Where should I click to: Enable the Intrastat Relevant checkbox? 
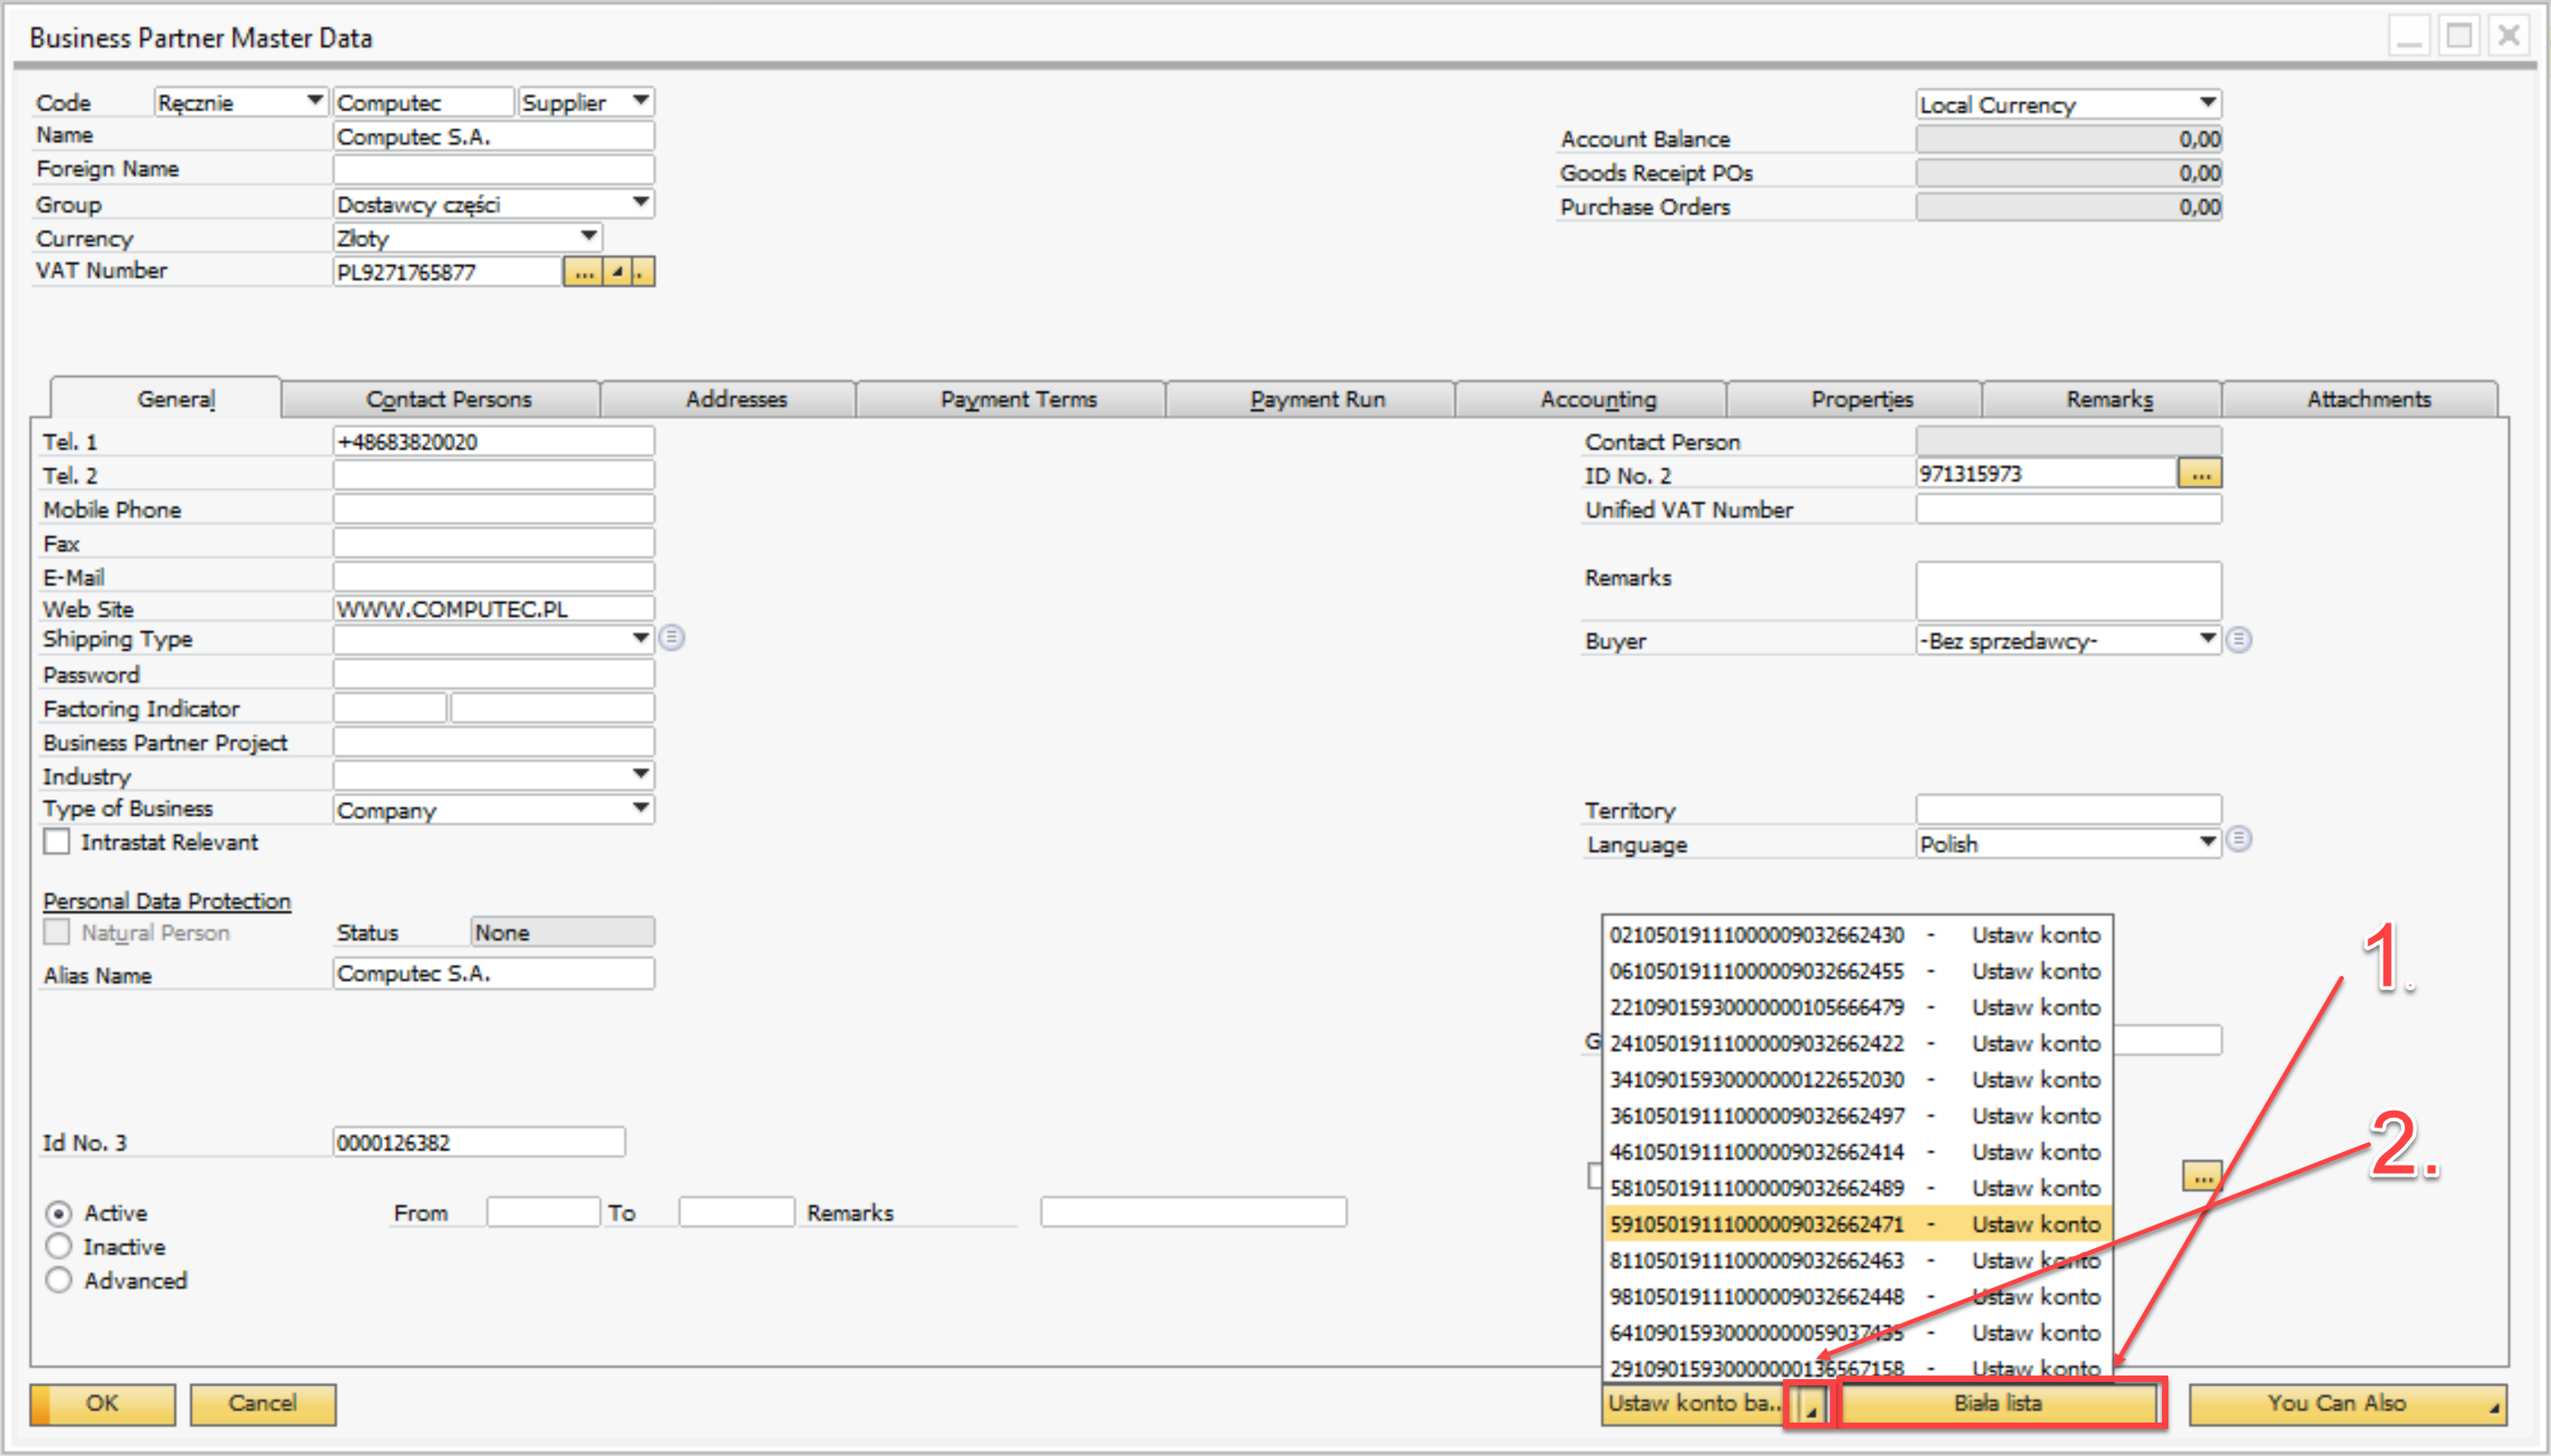(x=57, y=842)
